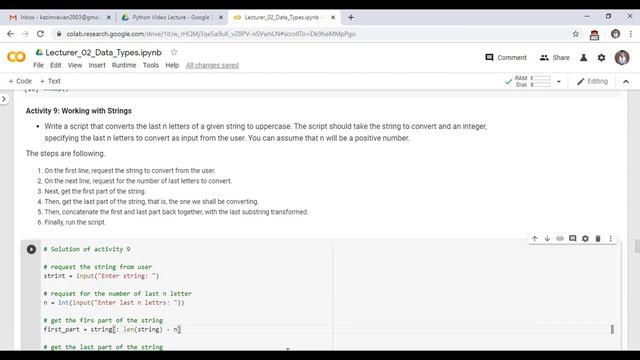Click the Disk usage indicator bar

point(541,84)
